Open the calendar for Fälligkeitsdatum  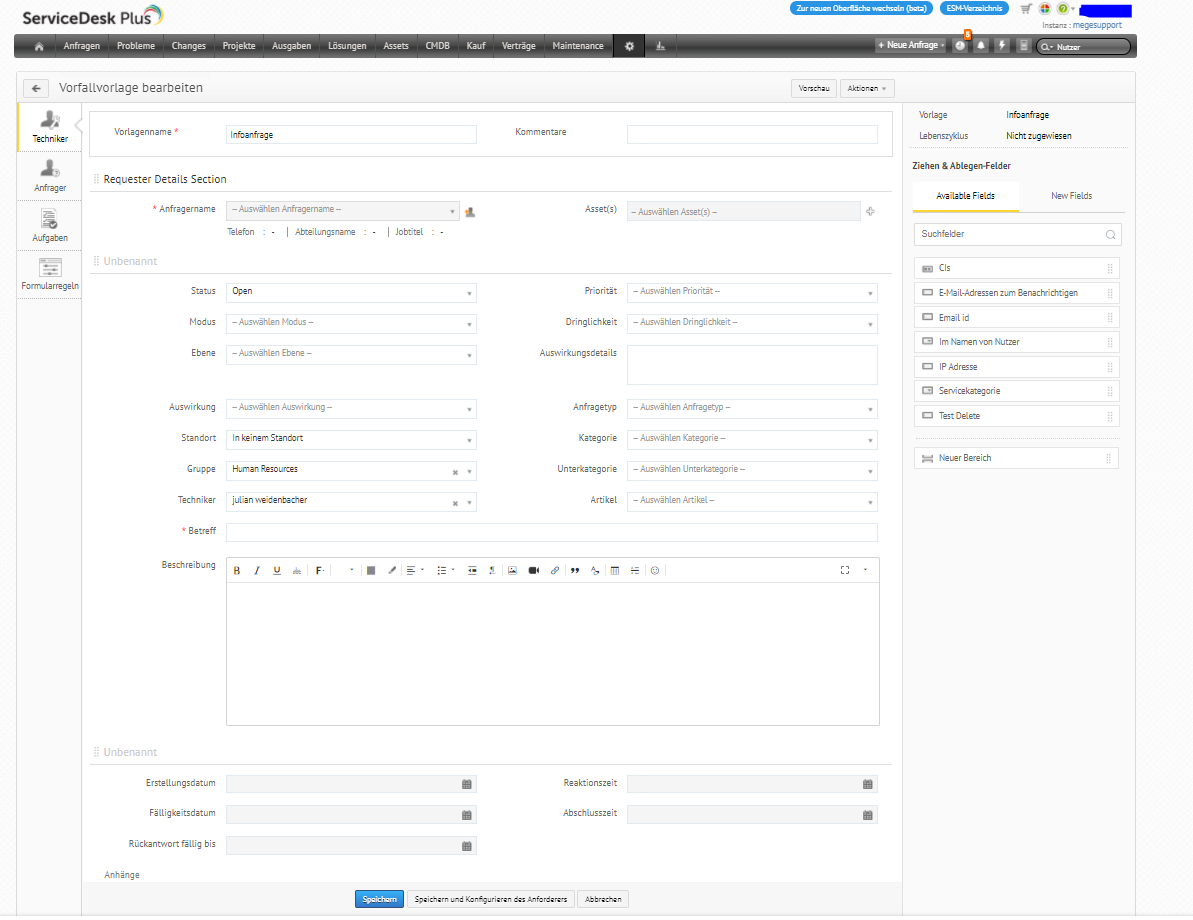point(467,816)
